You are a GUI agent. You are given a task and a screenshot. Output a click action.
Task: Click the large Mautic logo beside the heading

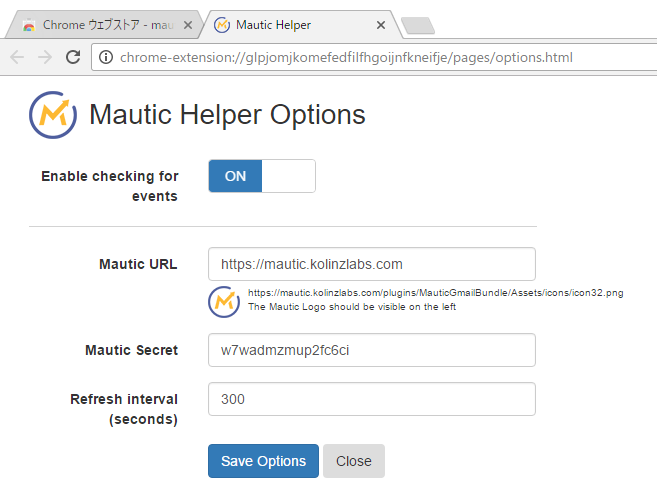(x=53, y=114)
